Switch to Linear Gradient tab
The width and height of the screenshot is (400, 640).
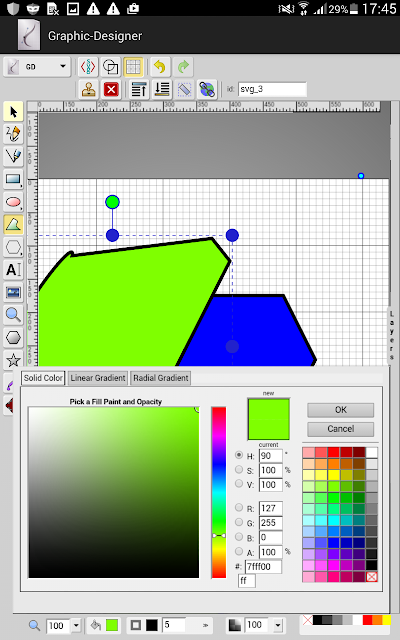[98, 378]
